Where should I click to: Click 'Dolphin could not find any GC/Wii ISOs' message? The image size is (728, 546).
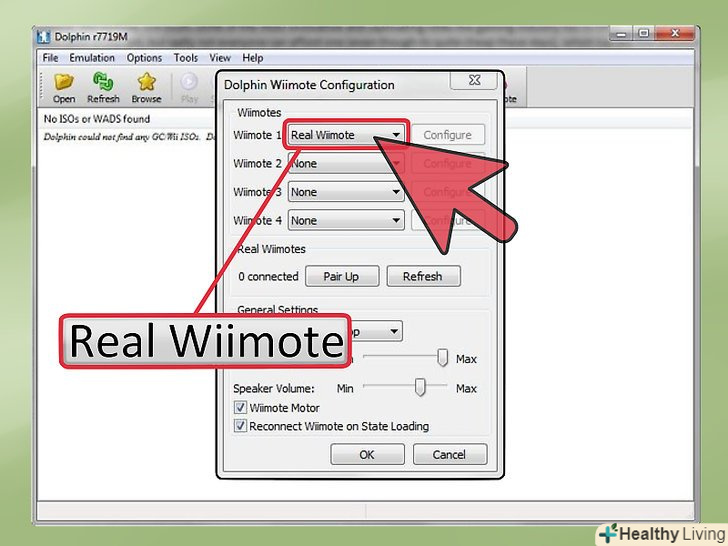click(x=130, y=137)
